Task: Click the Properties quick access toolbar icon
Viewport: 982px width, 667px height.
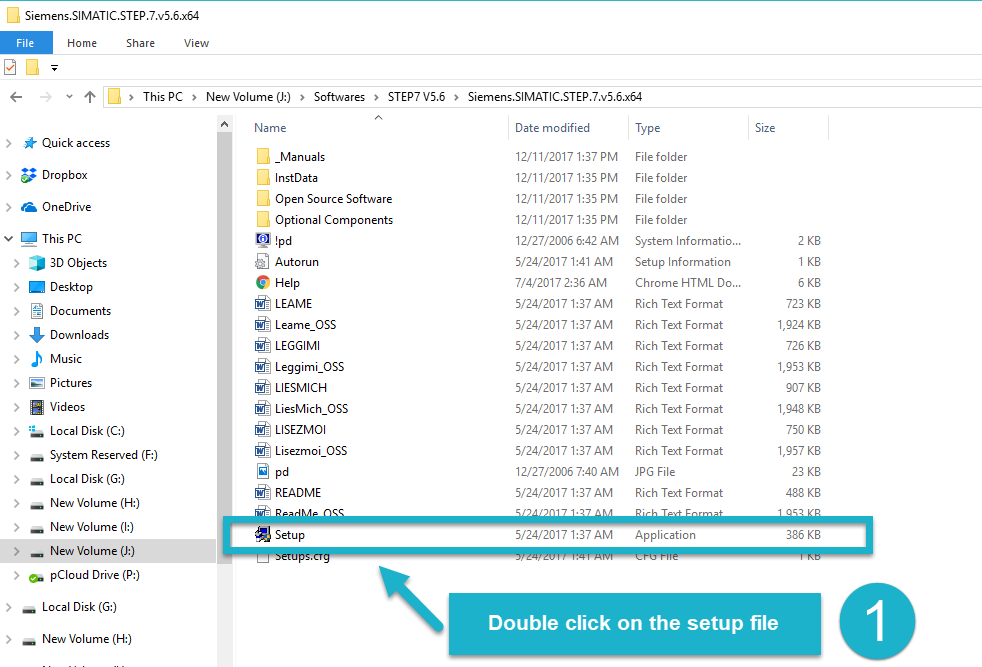Action: 10,67
